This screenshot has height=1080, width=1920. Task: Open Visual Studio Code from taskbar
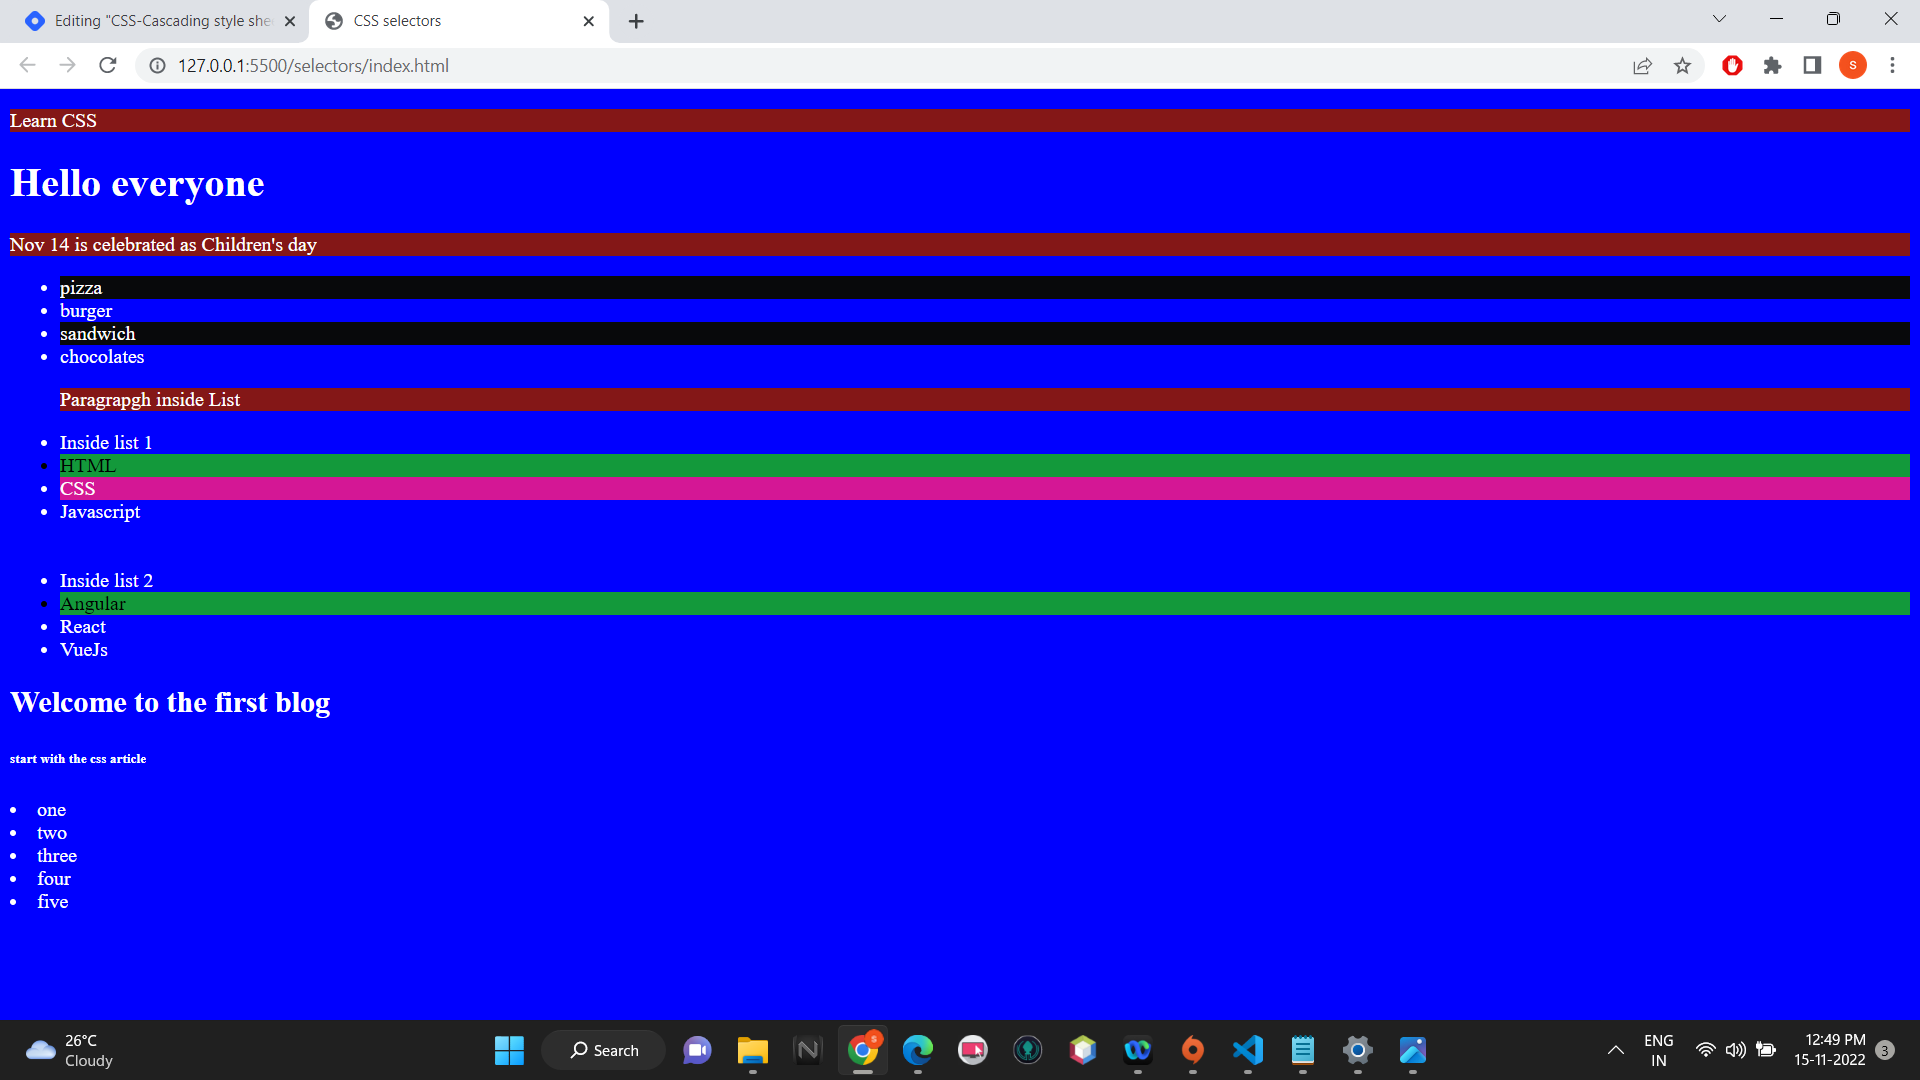1247,1050
